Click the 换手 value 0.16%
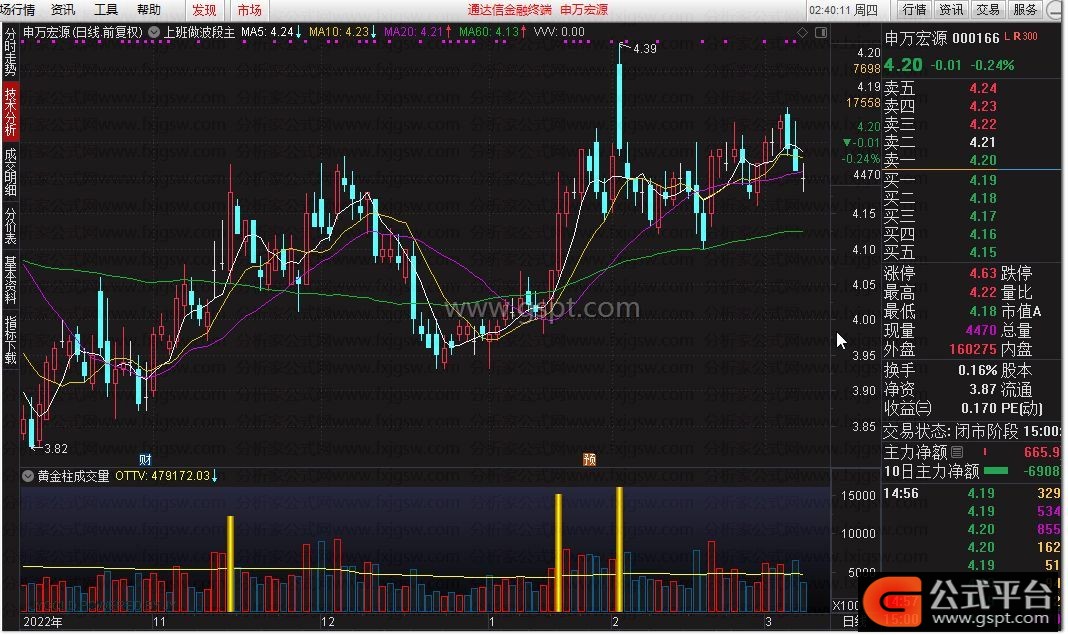The width and height of the screenshot is (1068, 635). [x=977, y=371]
